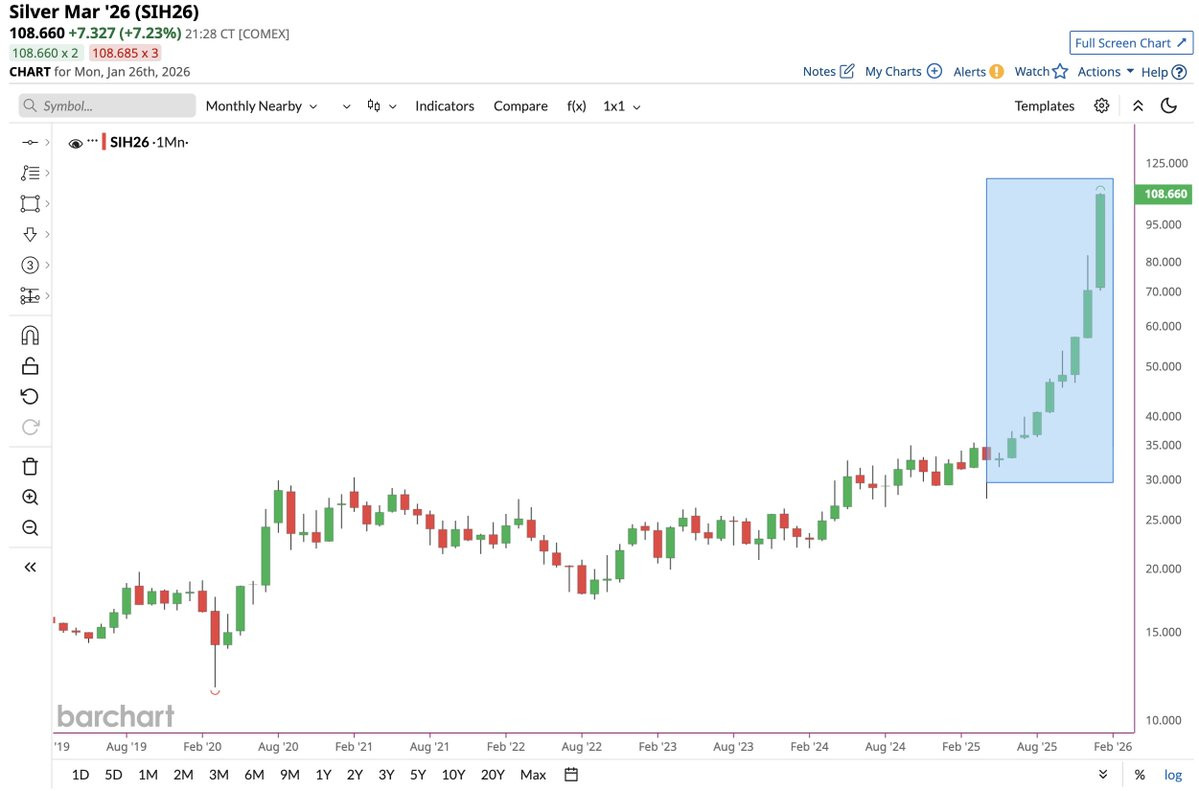The image size is (1199, 791).
Task: Select 1M time range
Action: tap(148, 775)
